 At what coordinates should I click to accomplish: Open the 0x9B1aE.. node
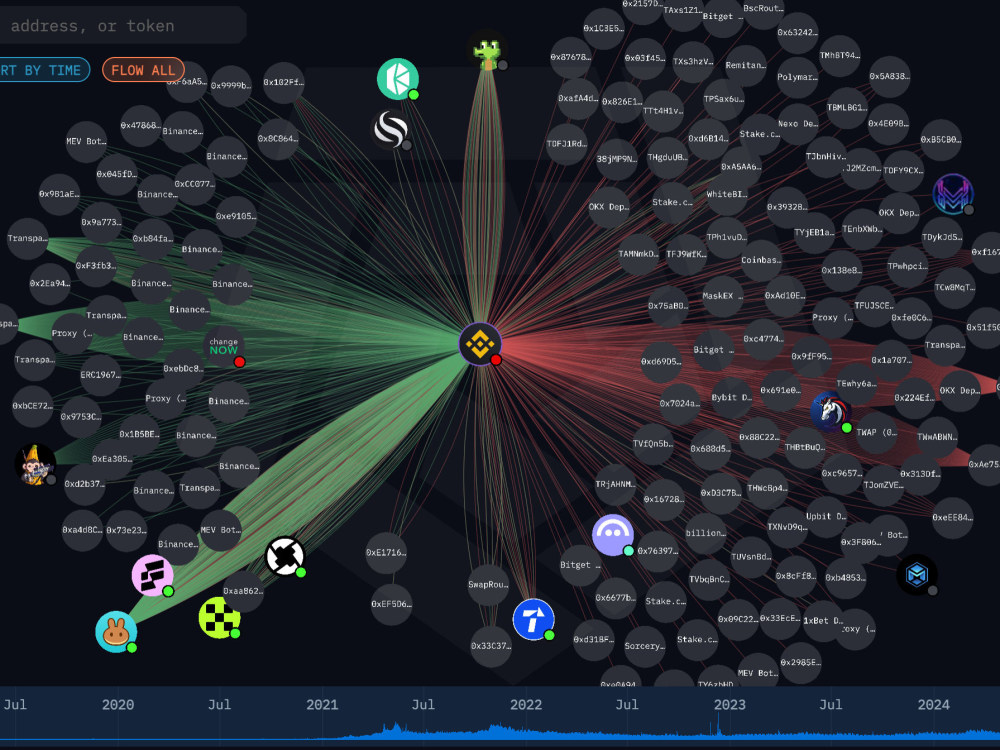[59, 194]
